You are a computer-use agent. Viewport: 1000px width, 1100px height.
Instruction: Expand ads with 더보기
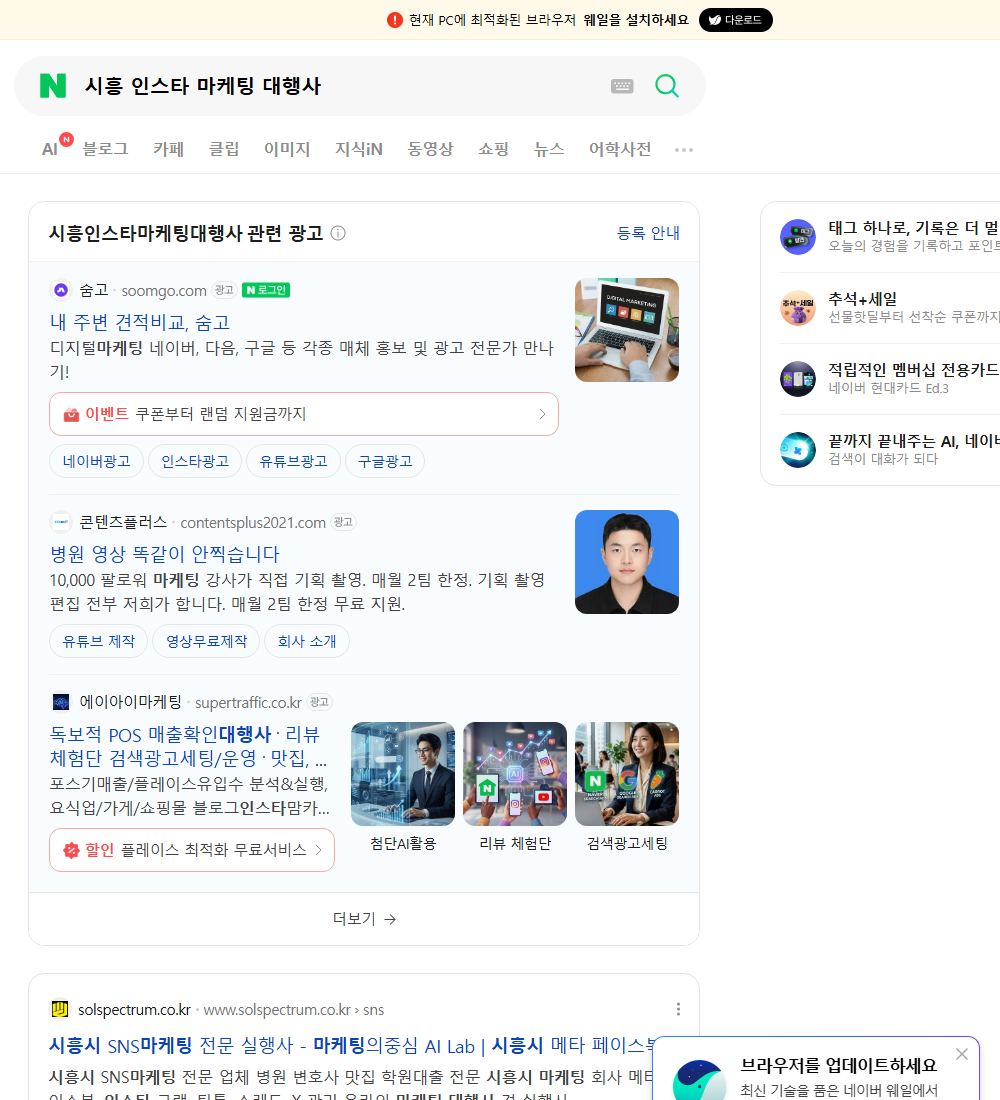pyautogui.click(x=364, y=919)
